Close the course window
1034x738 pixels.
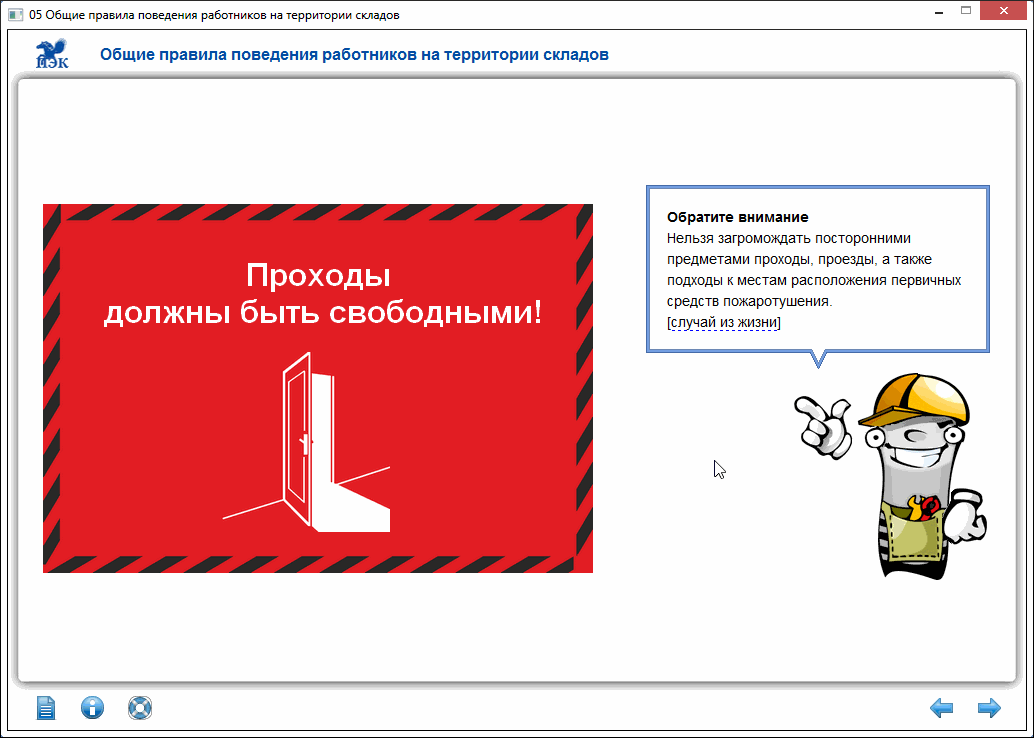point(1004,11)
